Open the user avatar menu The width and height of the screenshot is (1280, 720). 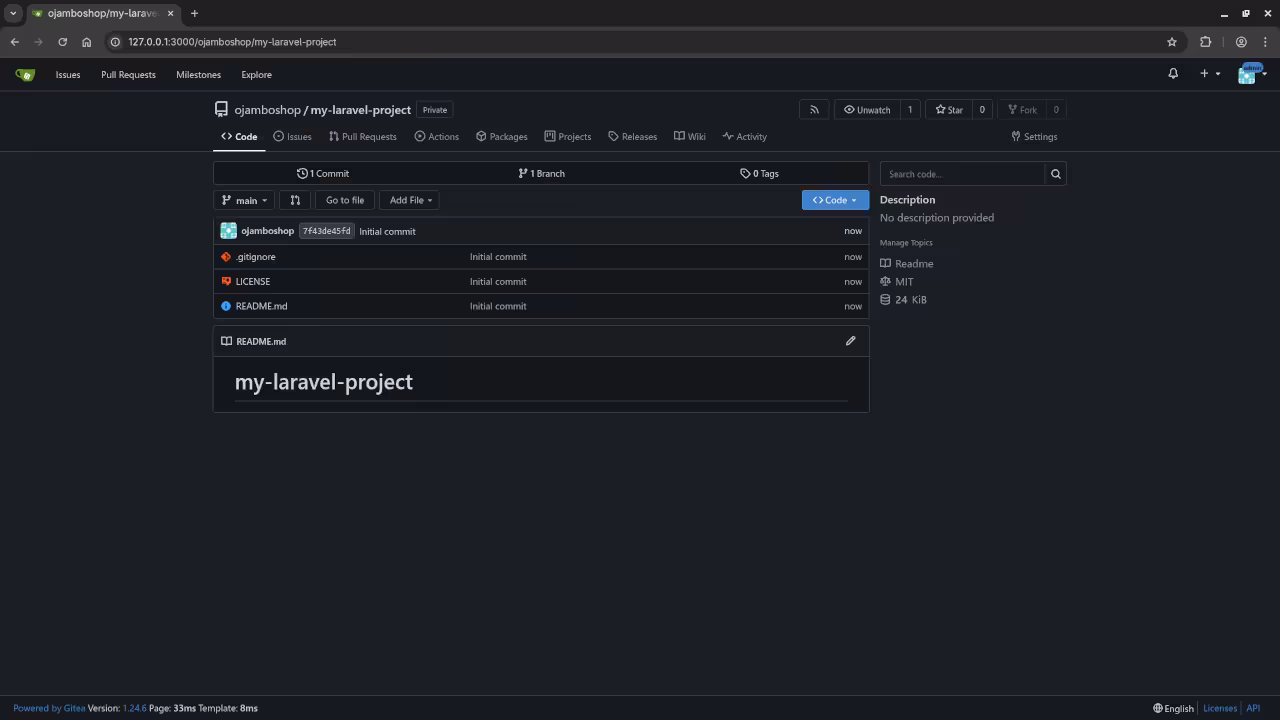[x=1251, y=74]
